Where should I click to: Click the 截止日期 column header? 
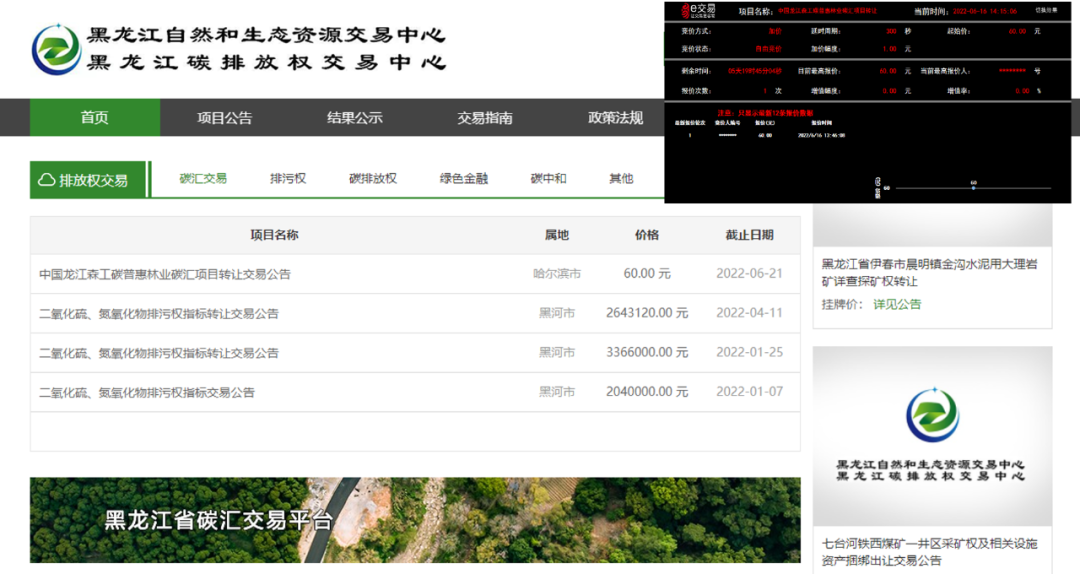click(749, 235)
